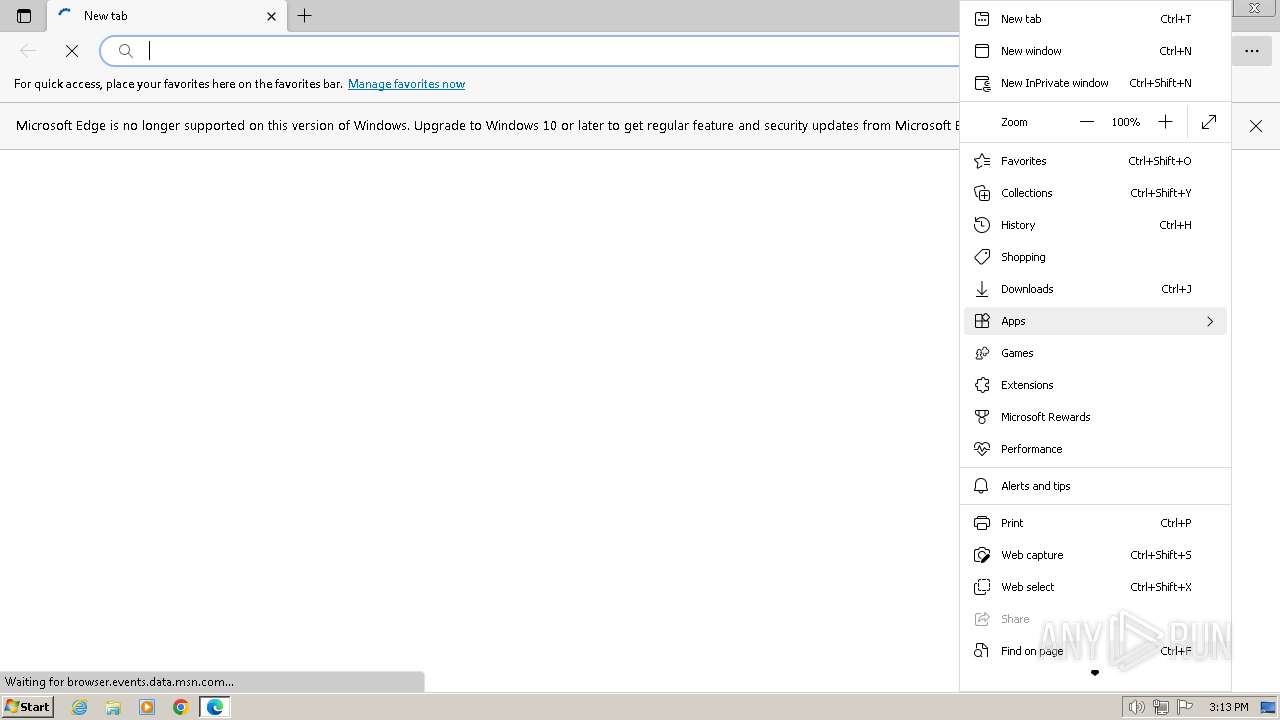Click the Collections icon in menu

(x=982, y=193)
